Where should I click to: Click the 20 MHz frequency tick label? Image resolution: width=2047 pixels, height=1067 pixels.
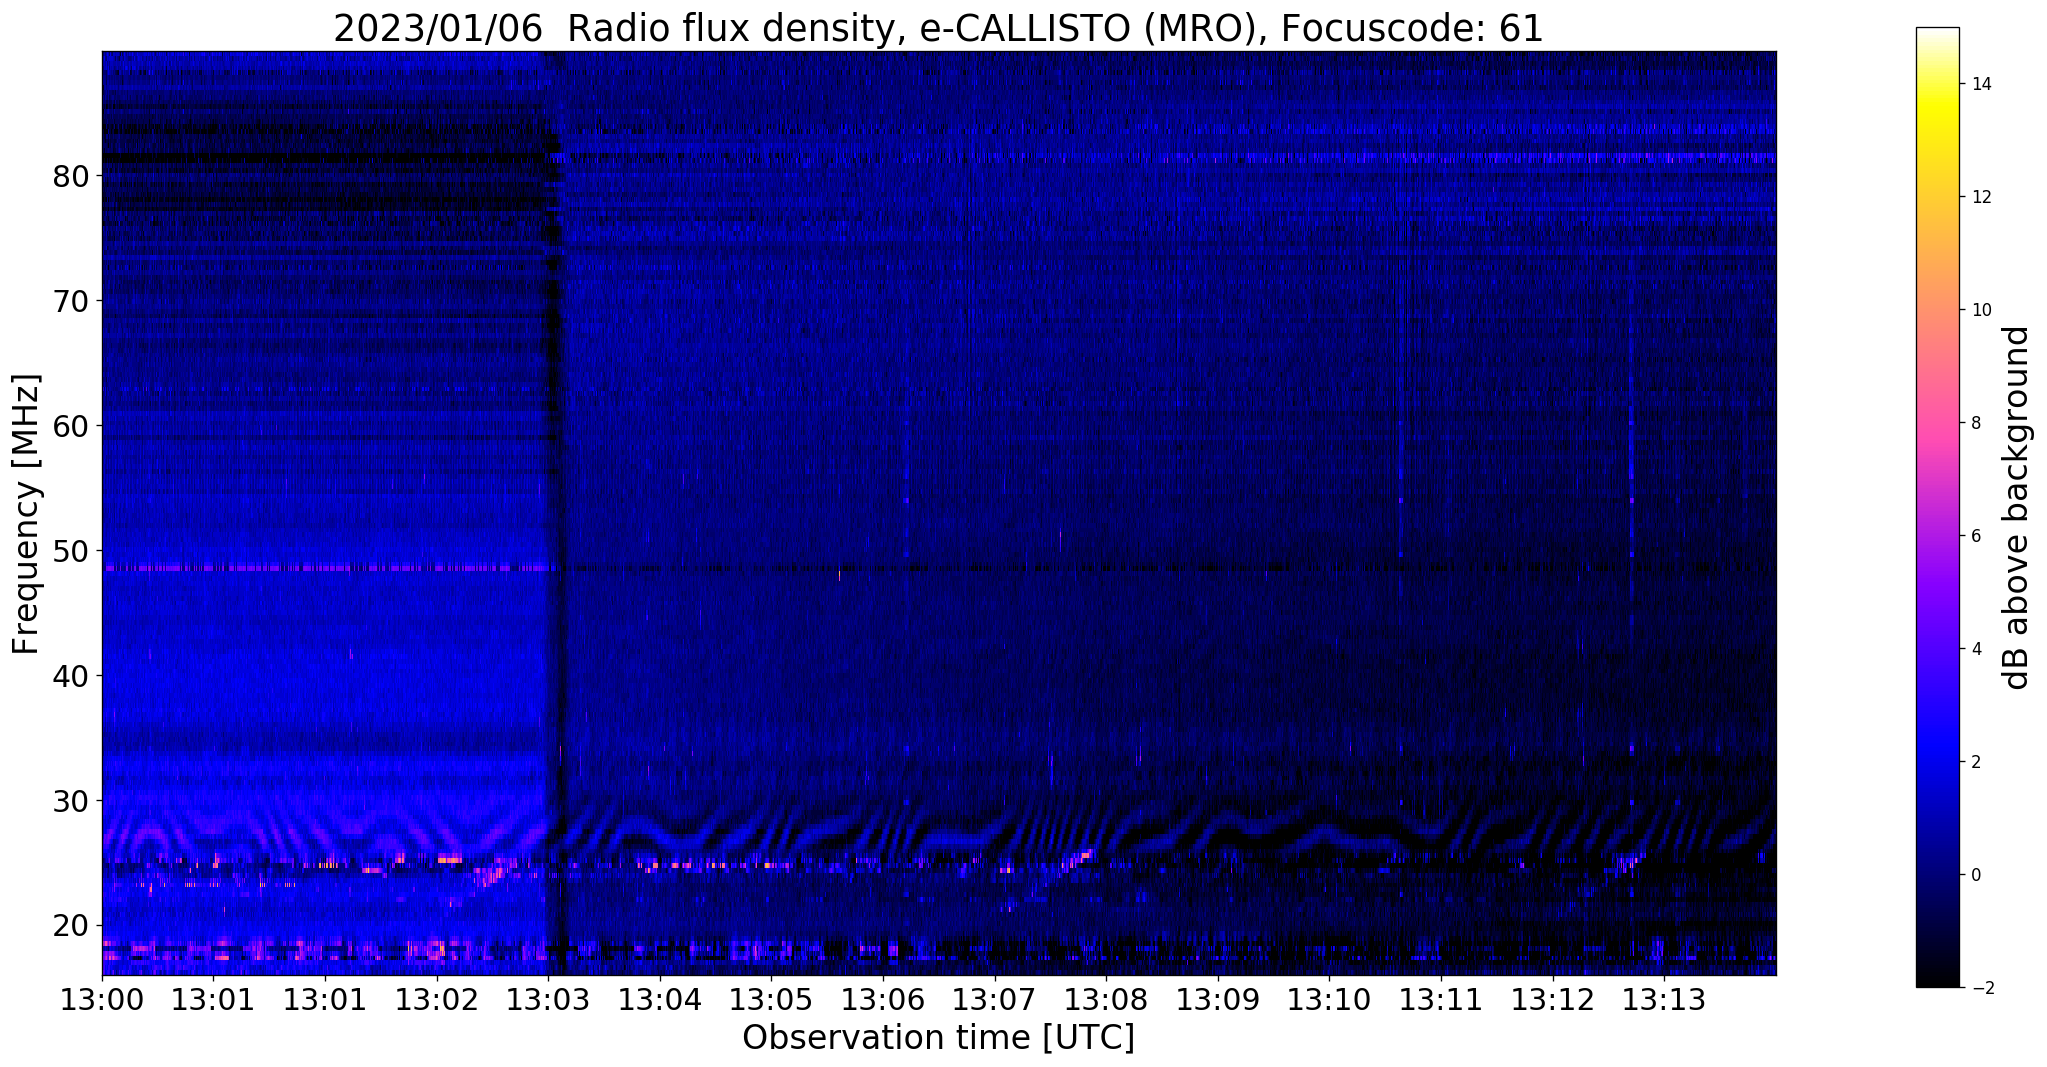coord(72,926)
